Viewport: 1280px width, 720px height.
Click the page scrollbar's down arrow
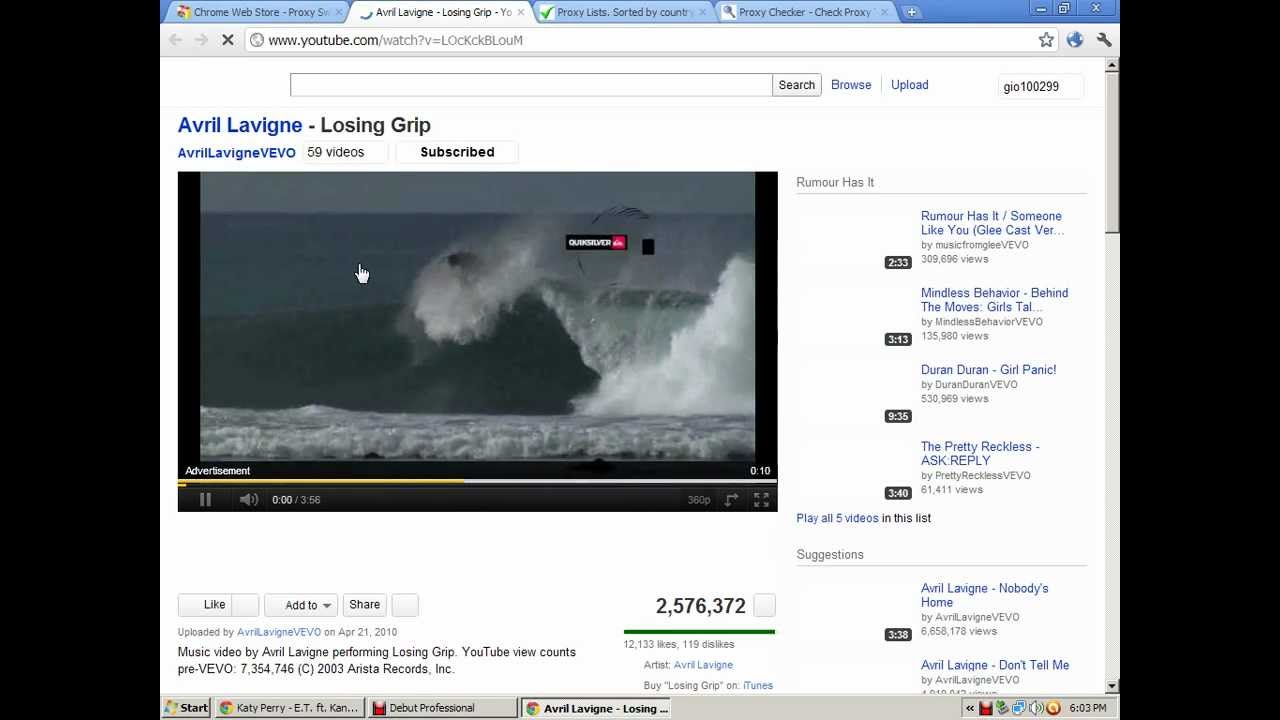(1112, 687)
